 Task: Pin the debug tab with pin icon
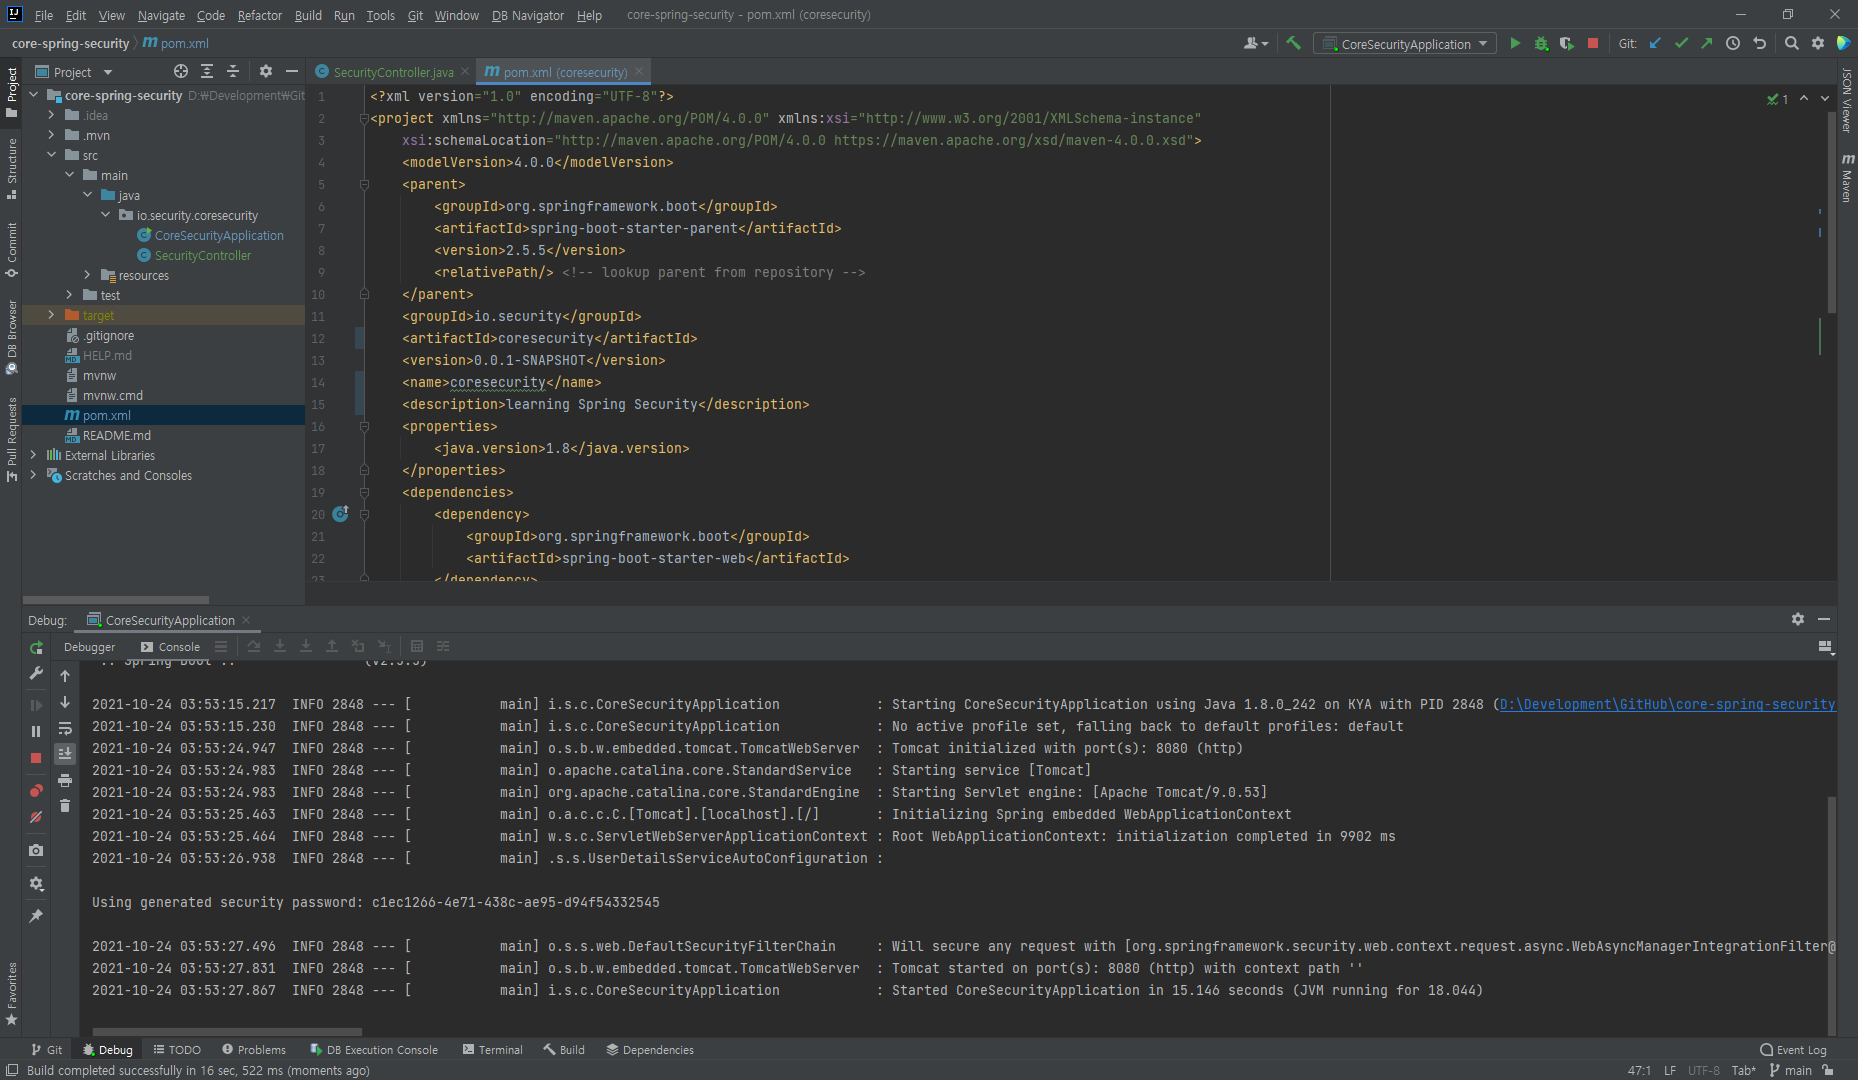[x=36, y=916]
